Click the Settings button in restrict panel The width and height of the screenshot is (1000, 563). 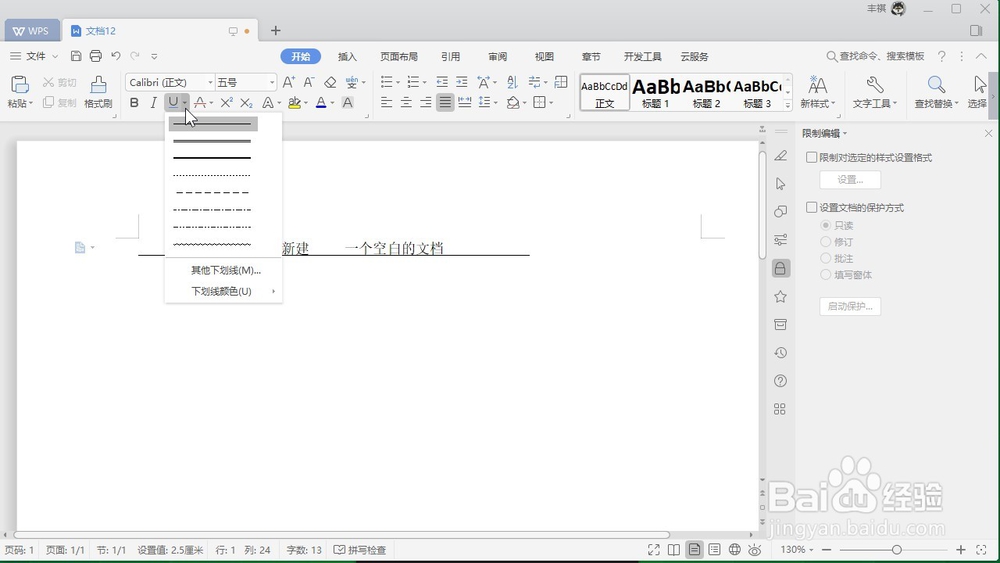[850, 180]
